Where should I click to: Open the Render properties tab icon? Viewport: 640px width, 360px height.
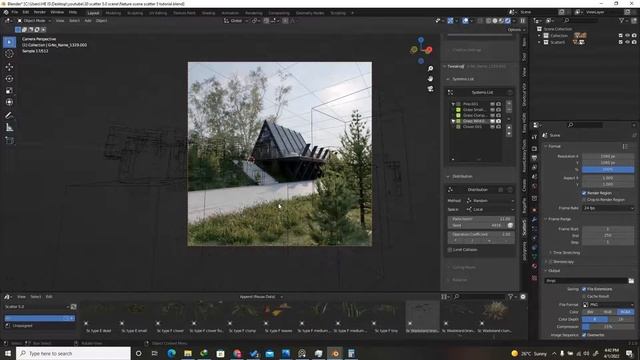pyautogui.click(x=534, y=149)
